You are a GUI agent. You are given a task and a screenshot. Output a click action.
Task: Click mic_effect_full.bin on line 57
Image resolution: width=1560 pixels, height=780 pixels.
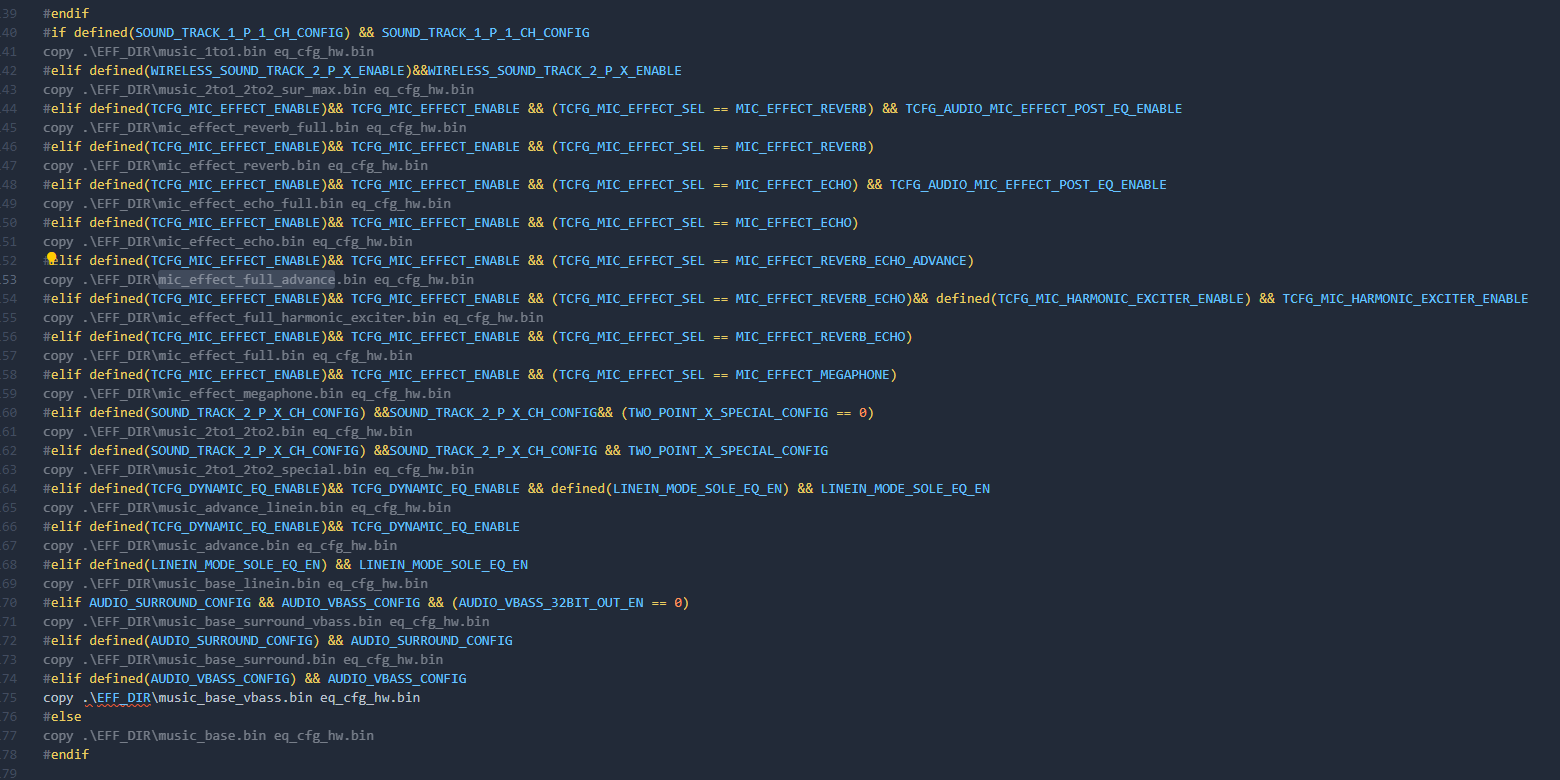[231, 355]
